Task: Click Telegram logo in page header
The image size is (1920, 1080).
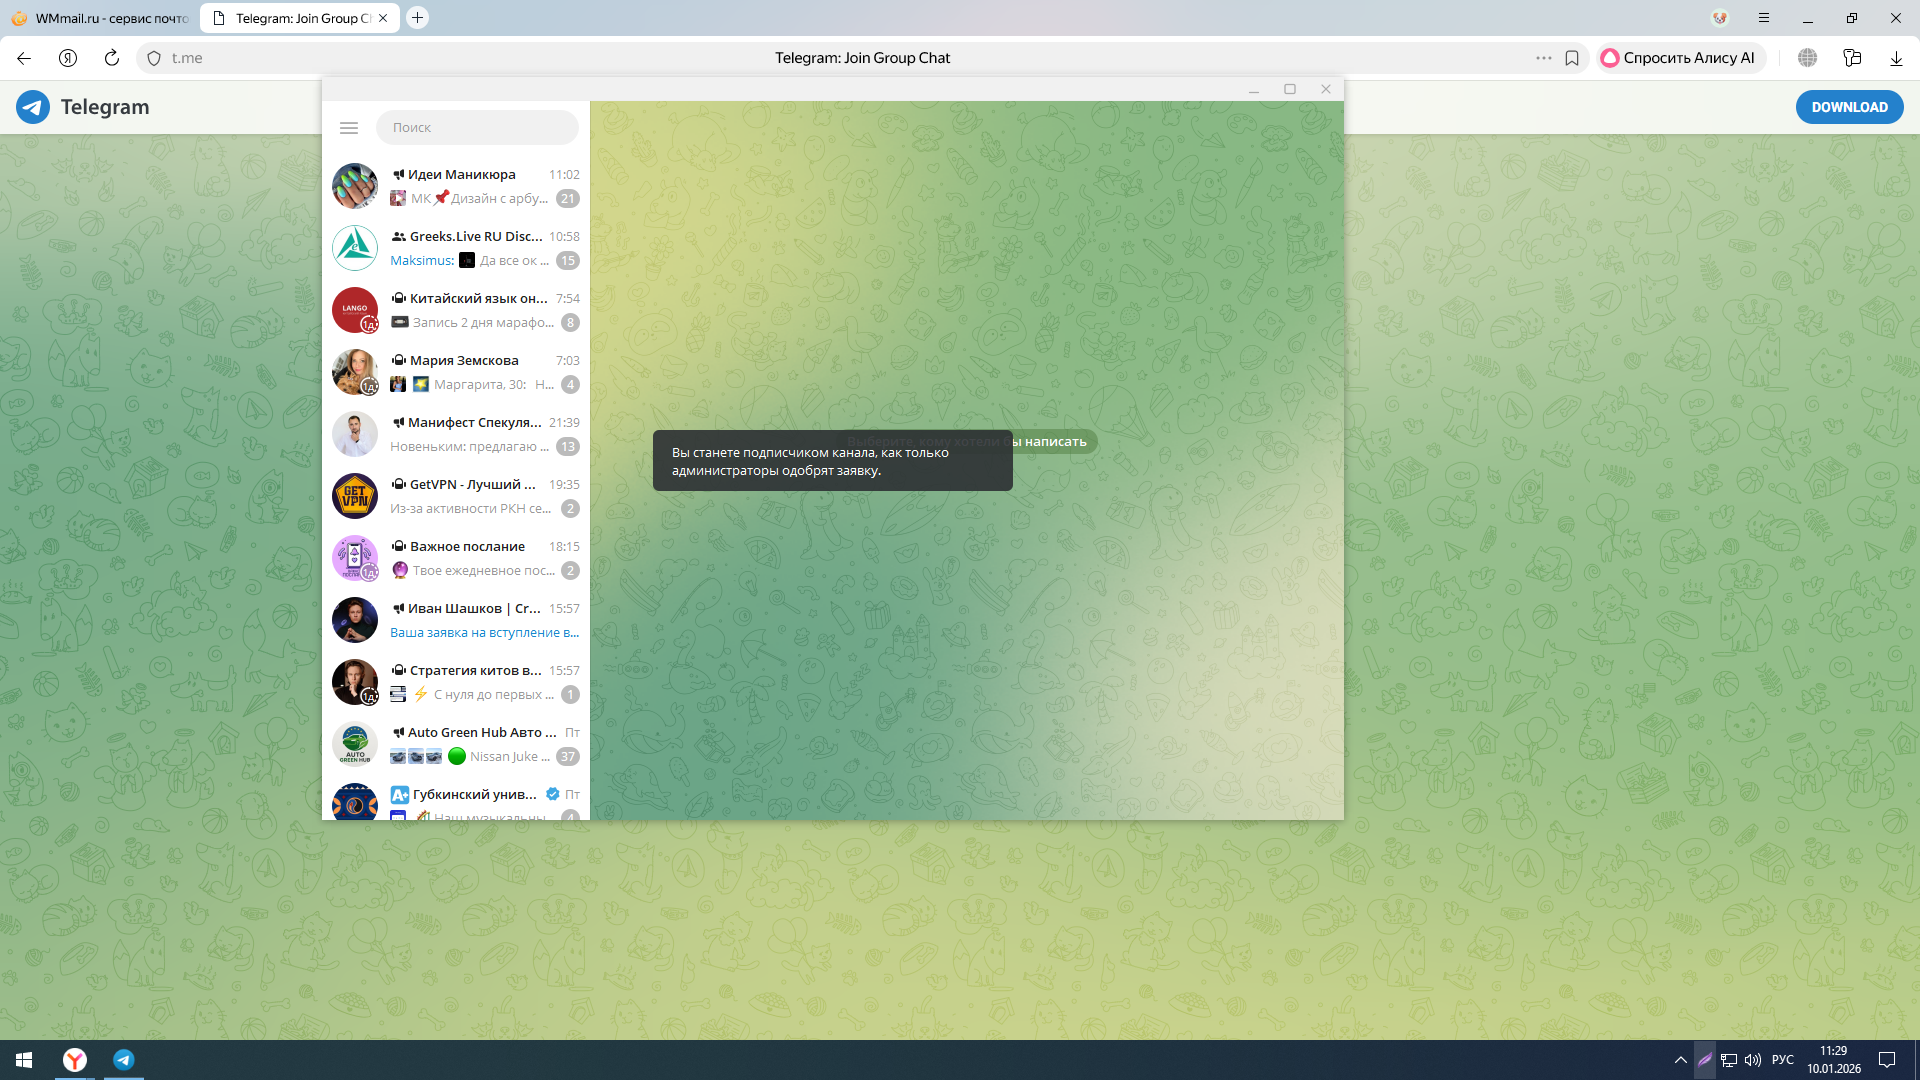Action: coord(33,107)
